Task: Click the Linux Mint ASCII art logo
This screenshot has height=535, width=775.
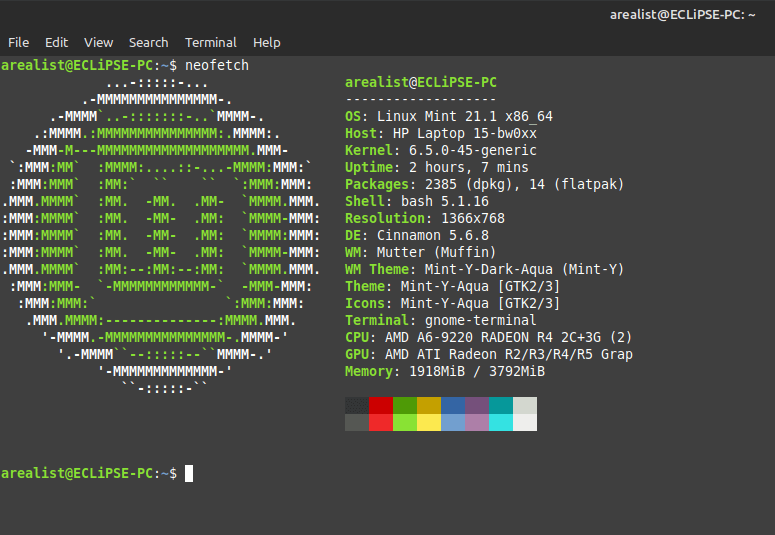Action: [161, 236]
